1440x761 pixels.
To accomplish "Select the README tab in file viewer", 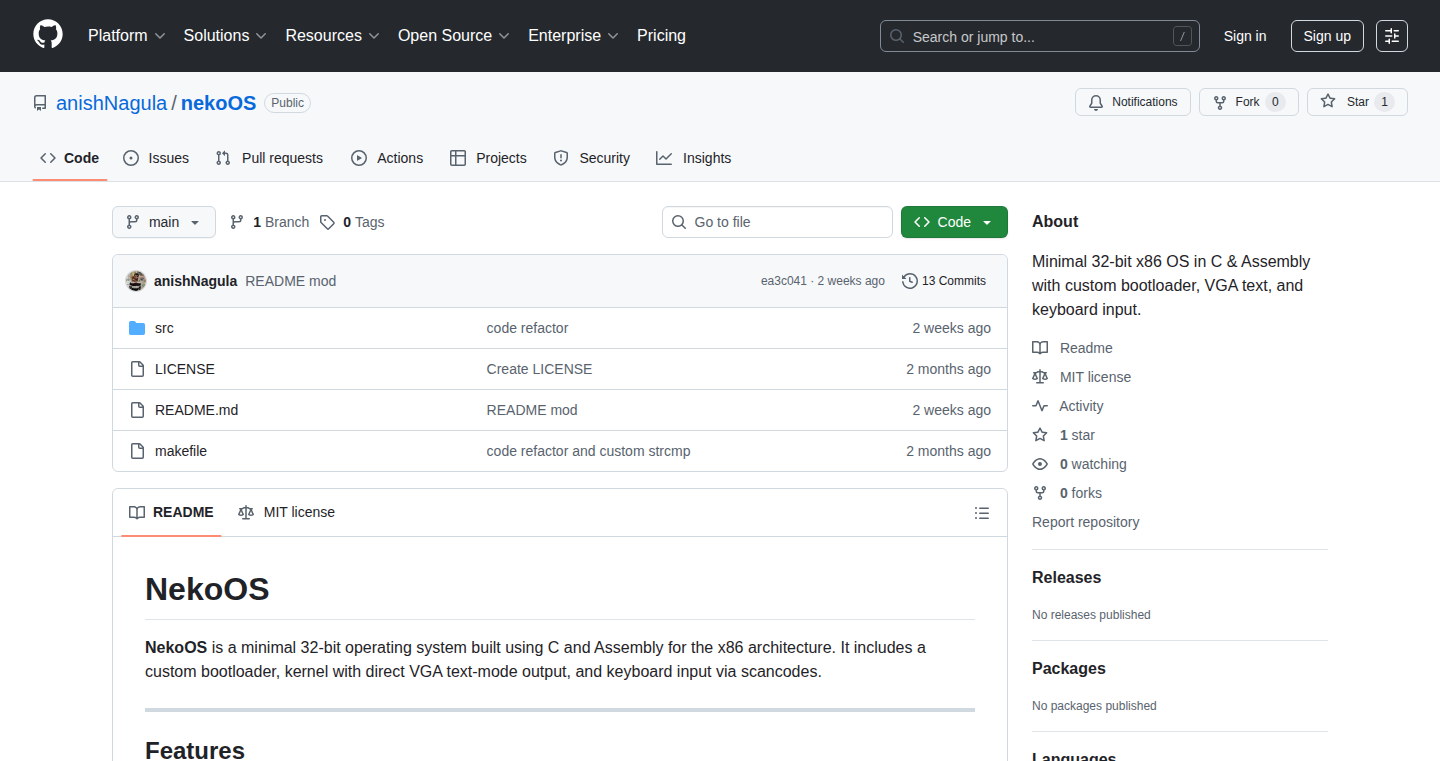I will [171, 512].
